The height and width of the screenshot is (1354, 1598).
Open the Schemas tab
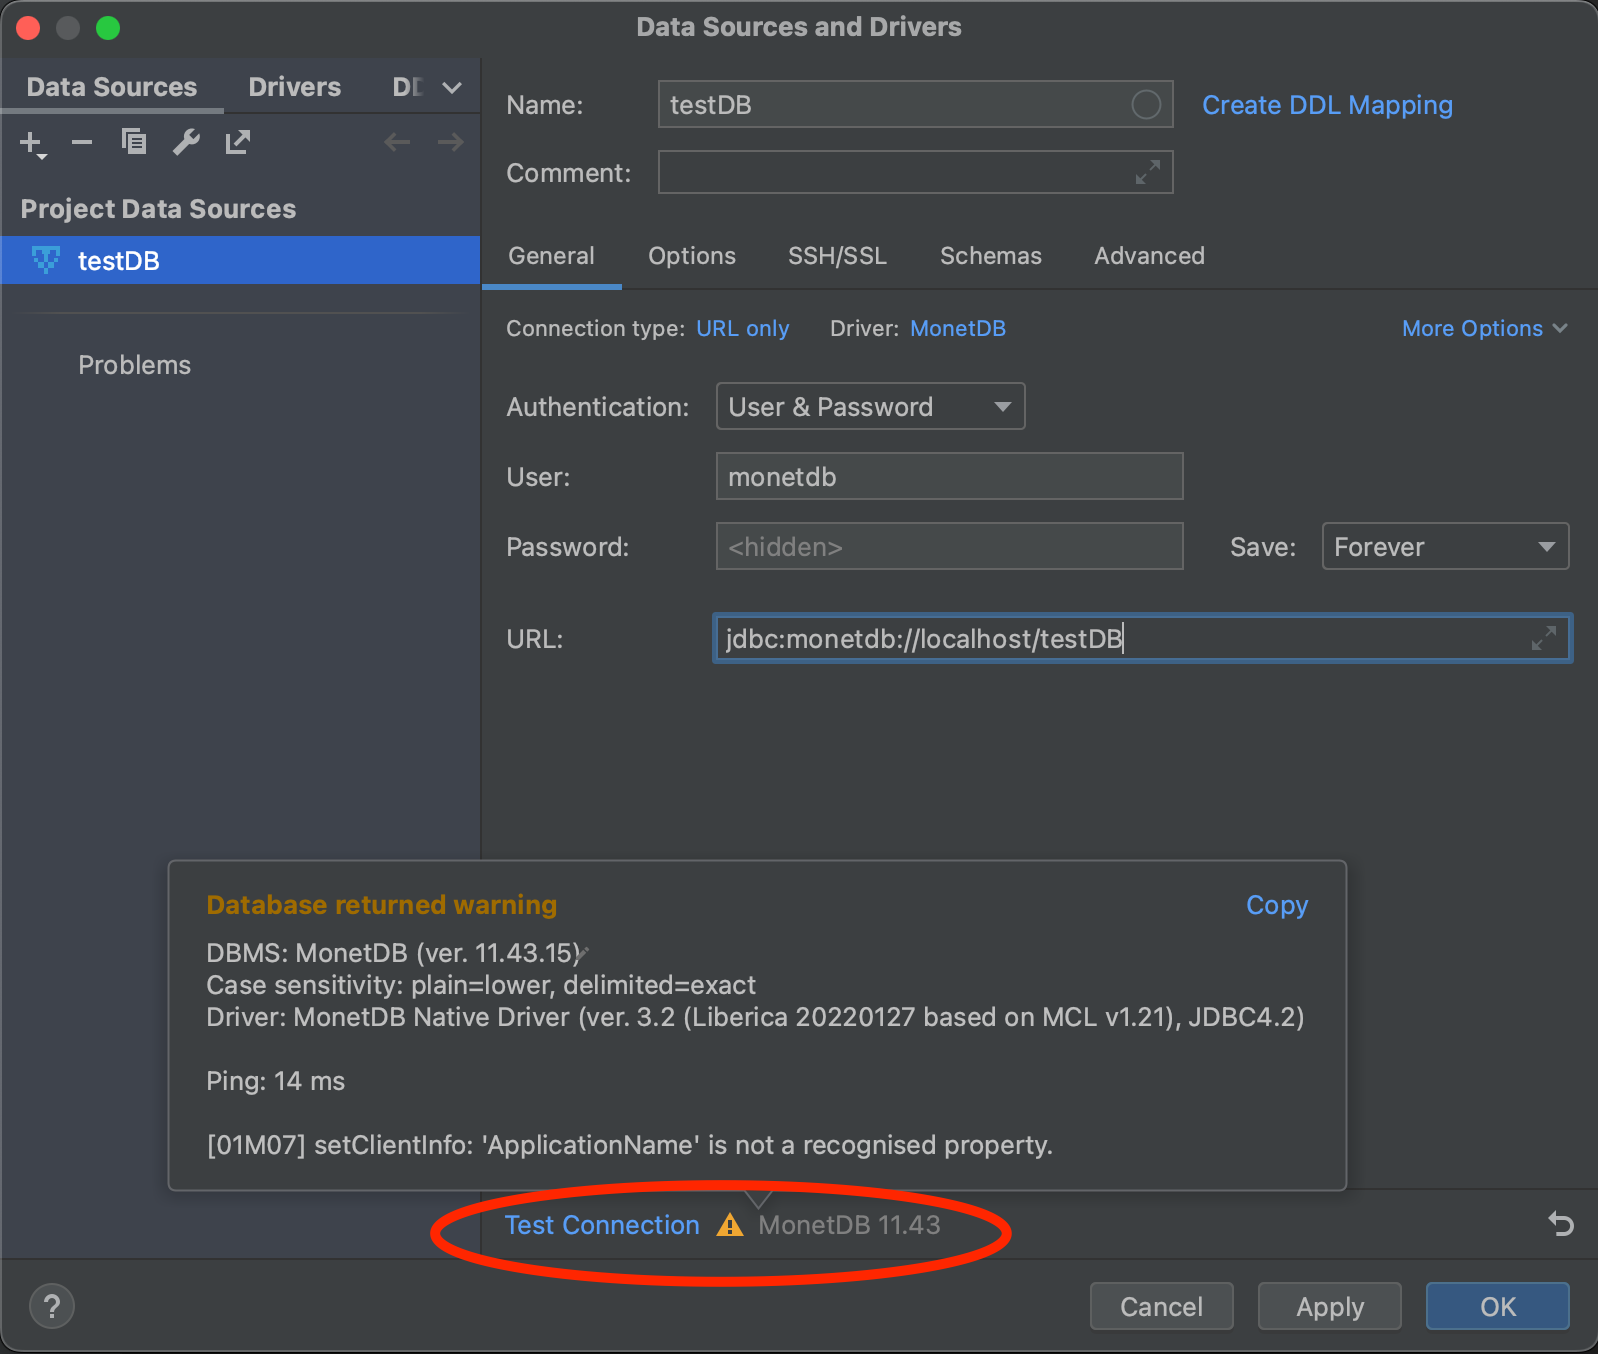pos(990,256)
